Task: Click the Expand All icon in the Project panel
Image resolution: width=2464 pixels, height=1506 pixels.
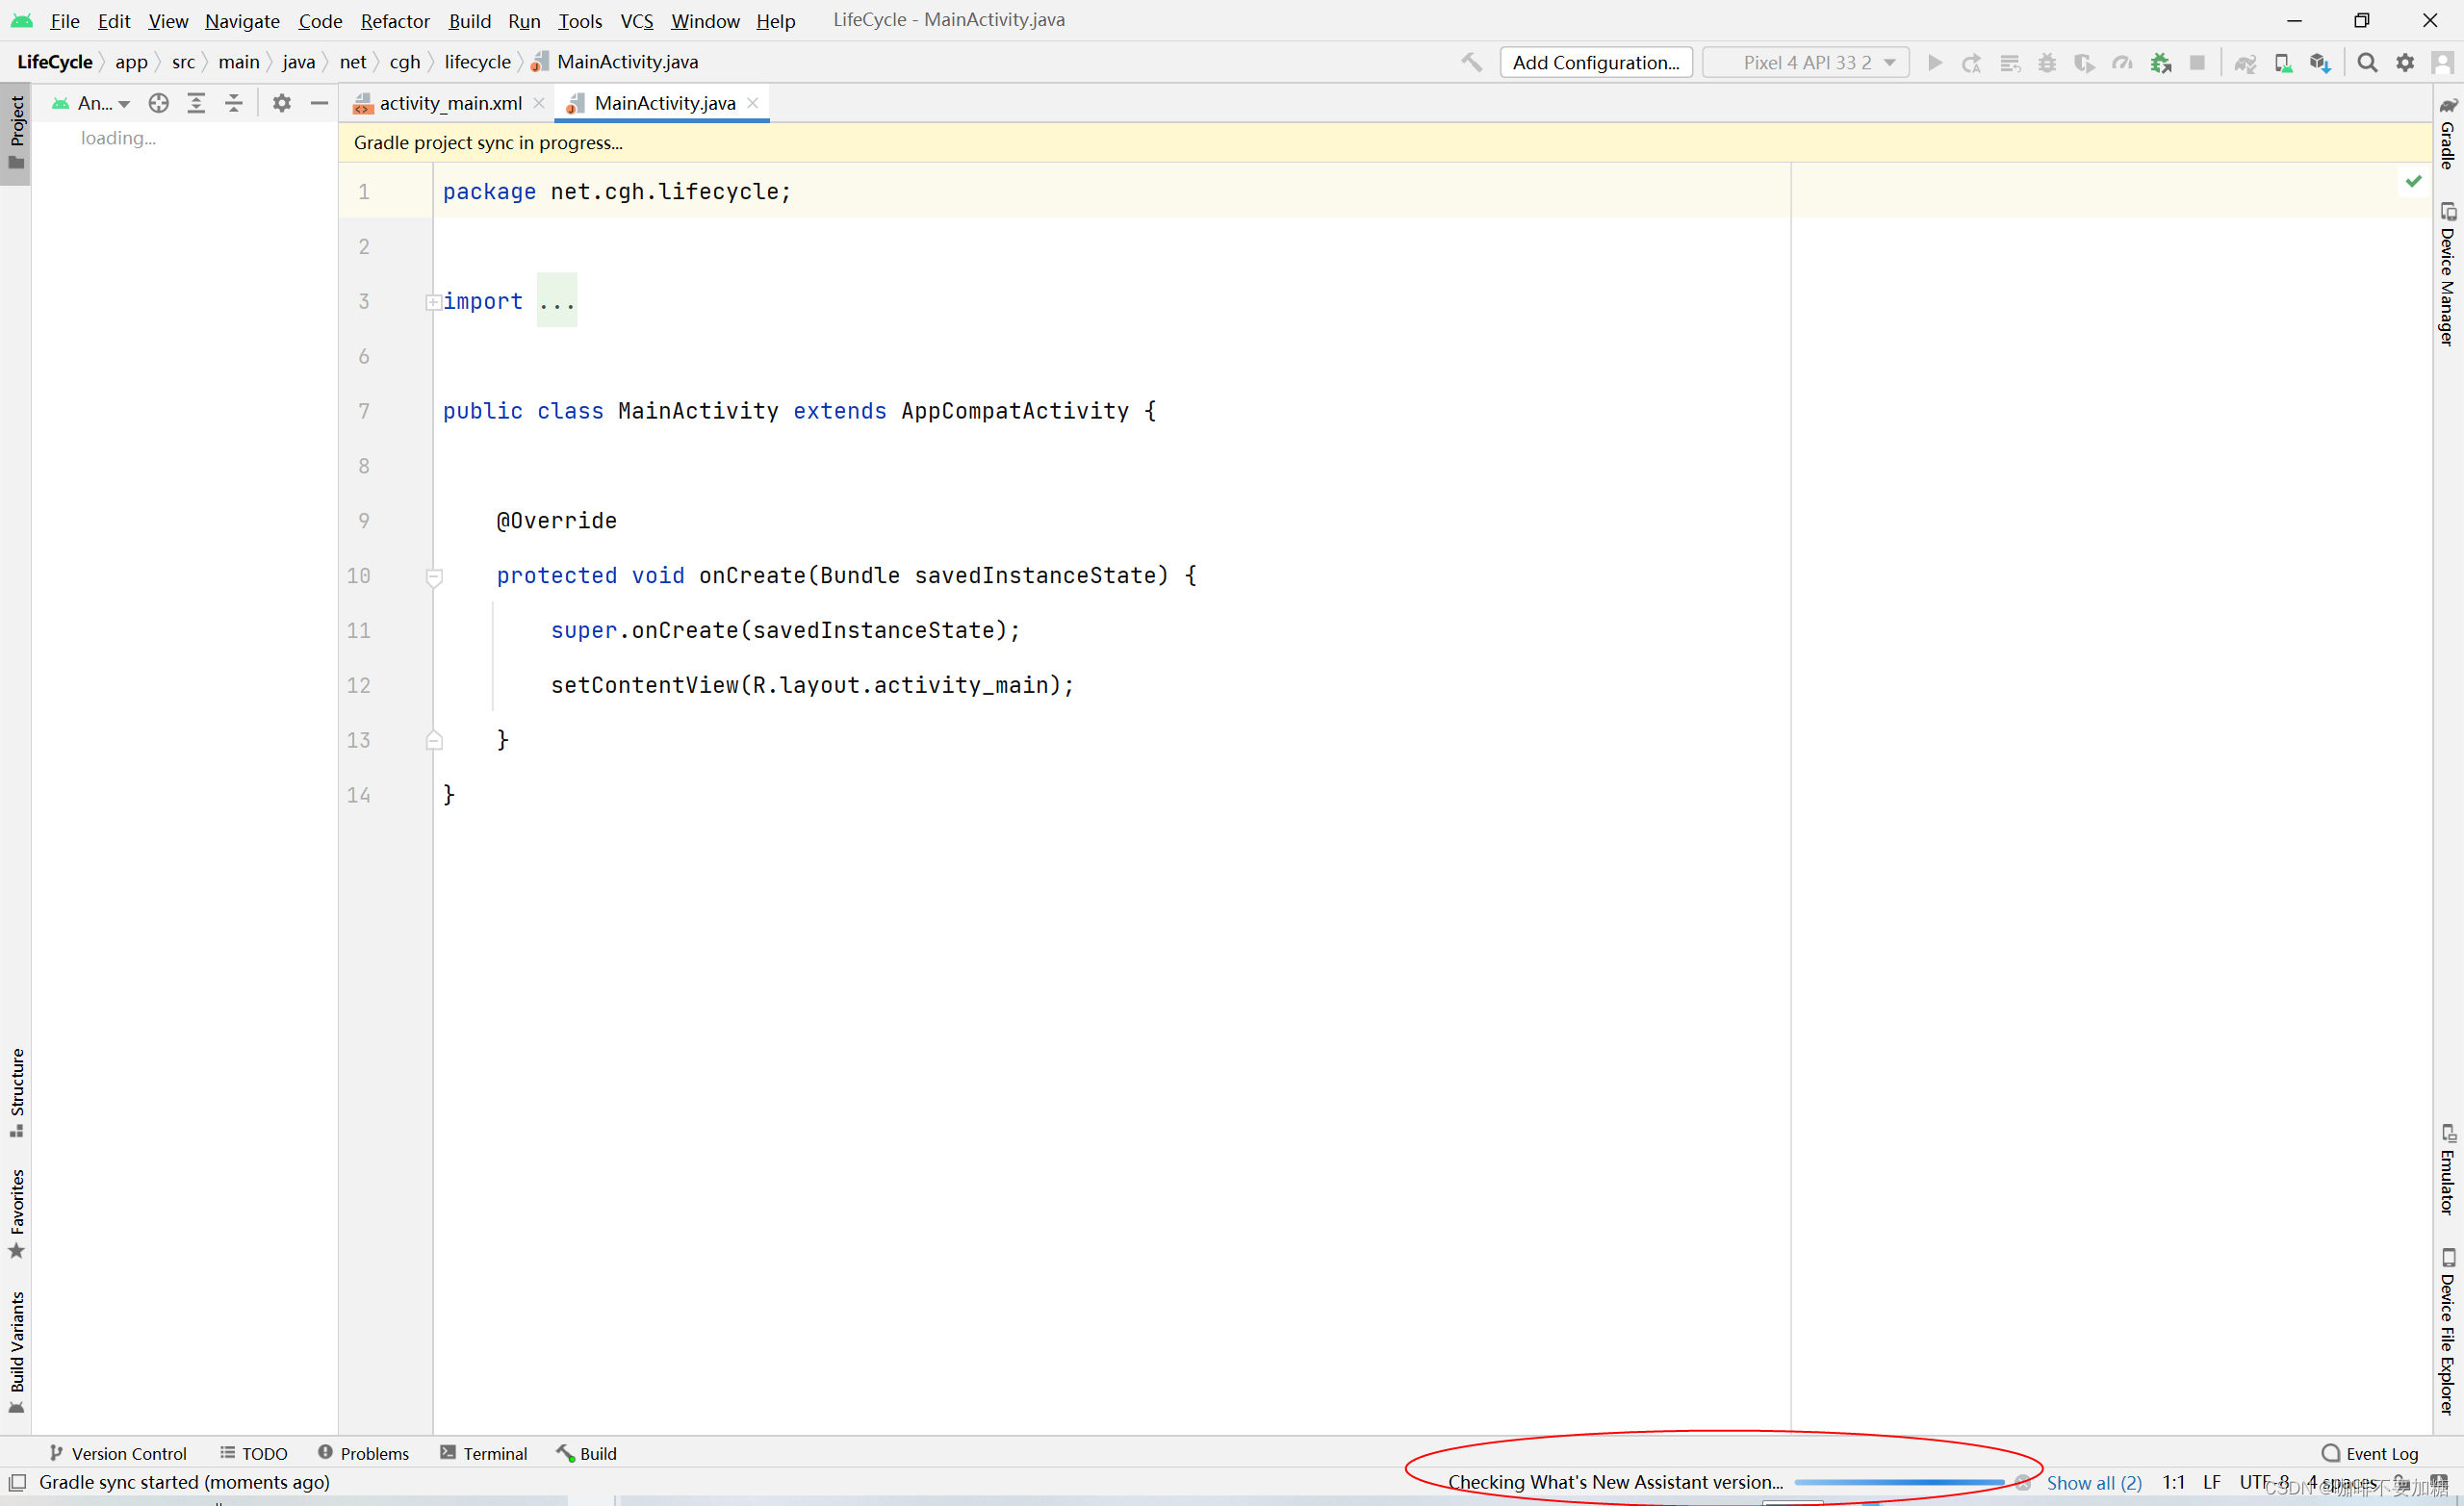Action: point(196,103)
